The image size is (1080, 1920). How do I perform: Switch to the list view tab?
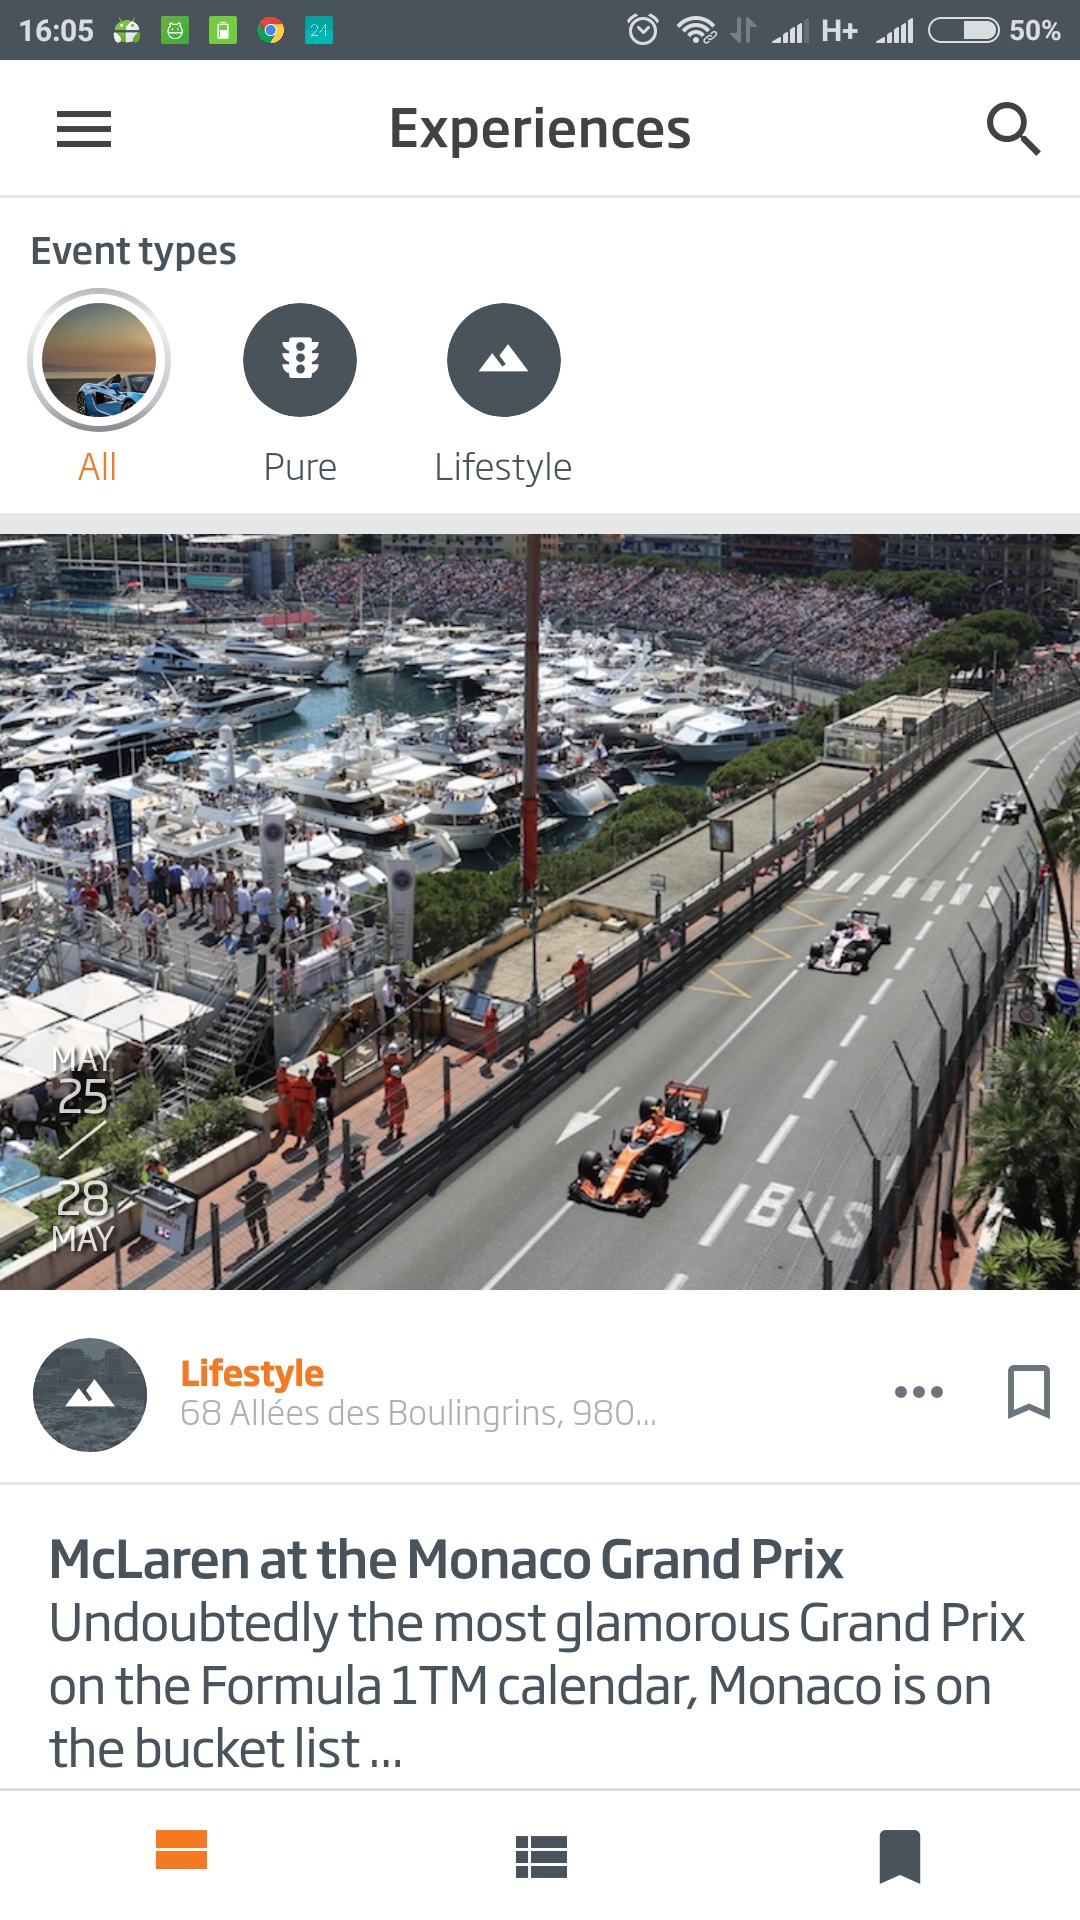point(541,1857)
